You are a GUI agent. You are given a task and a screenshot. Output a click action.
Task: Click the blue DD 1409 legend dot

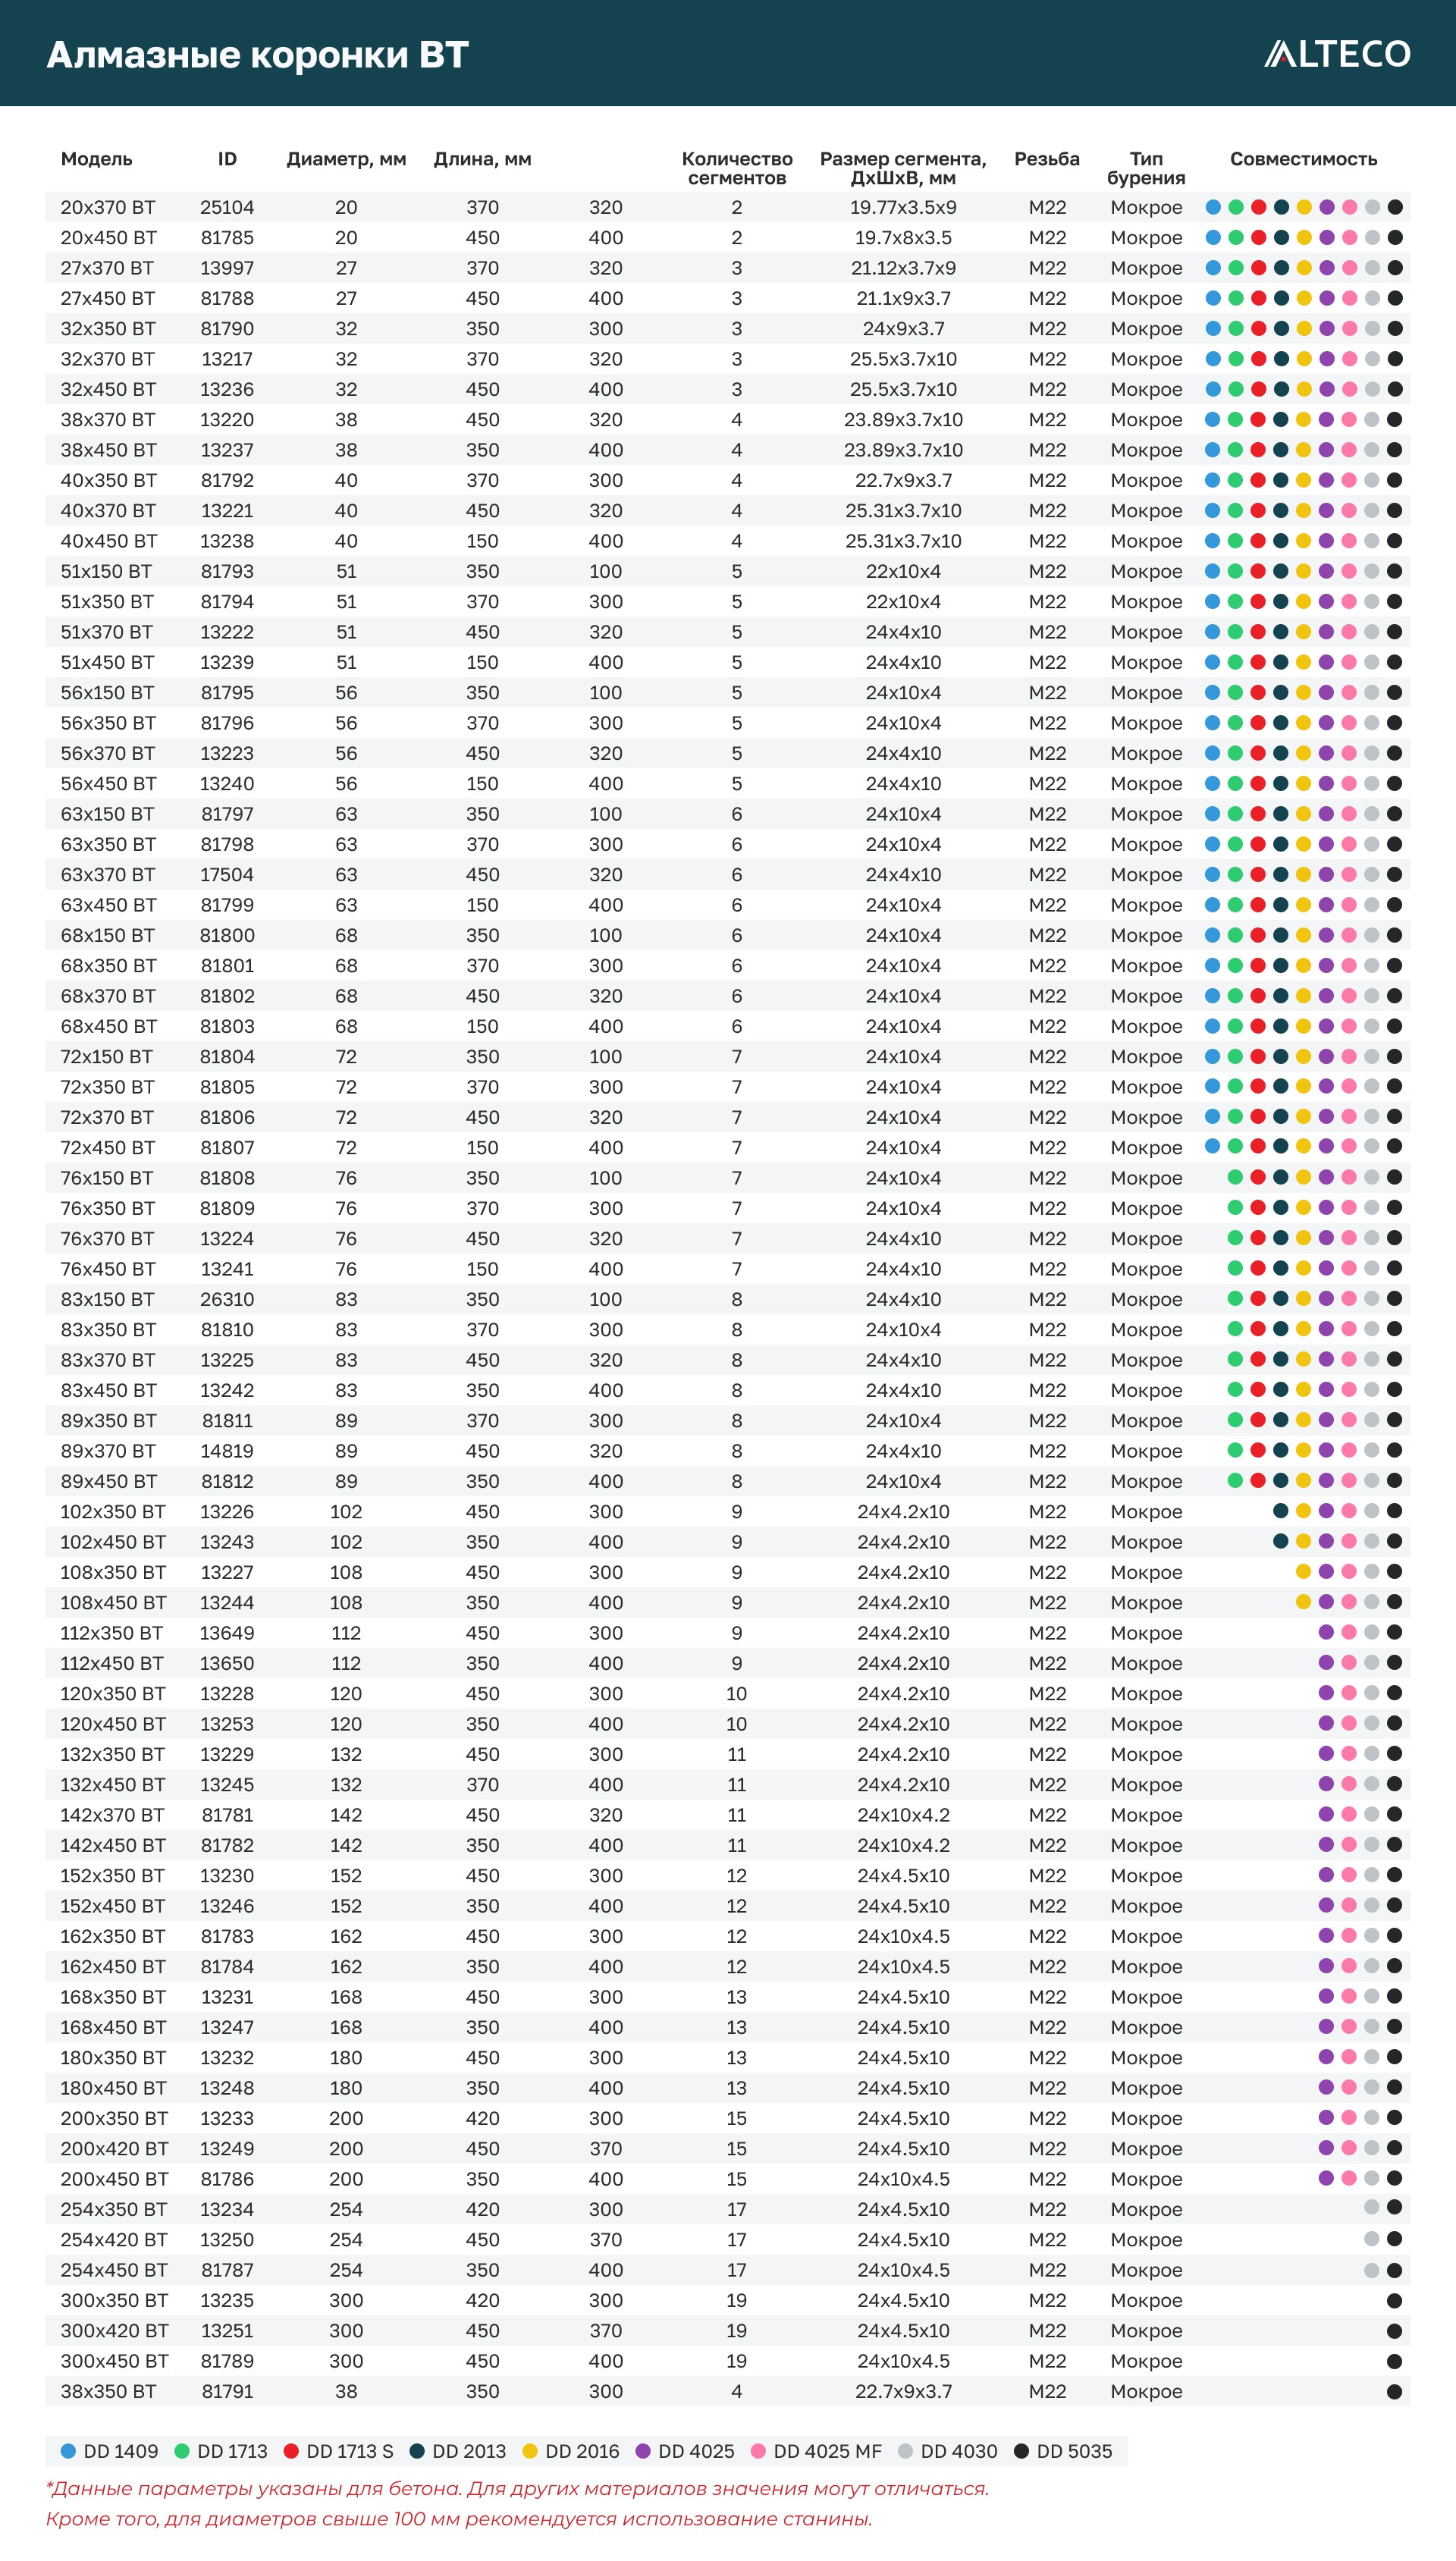[x=68, y=2451]
